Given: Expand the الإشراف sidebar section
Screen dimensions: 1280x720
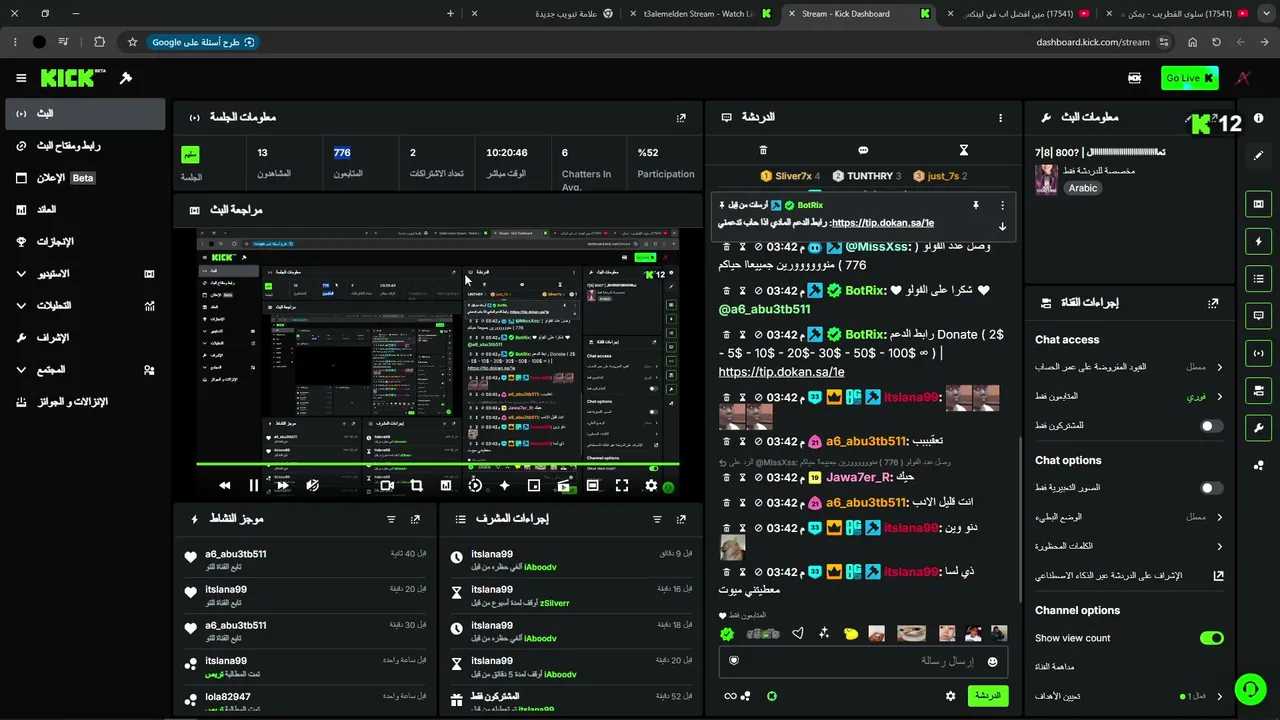Looking at the screenshot, I should tap(84, 338).
